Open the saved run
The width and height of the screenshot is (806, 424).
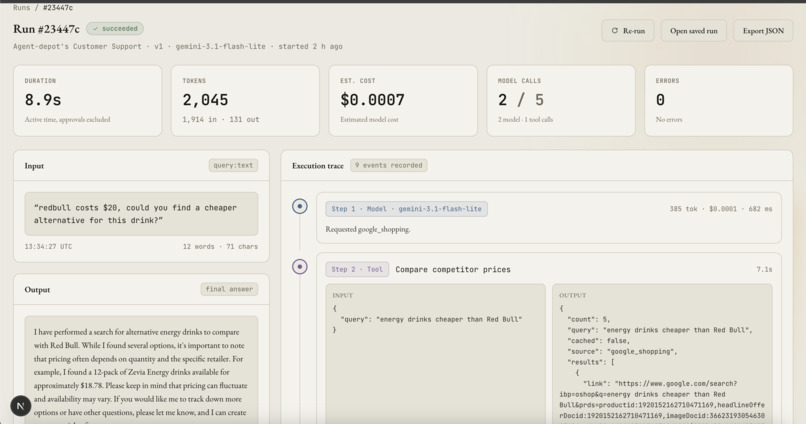pos(693,31)
